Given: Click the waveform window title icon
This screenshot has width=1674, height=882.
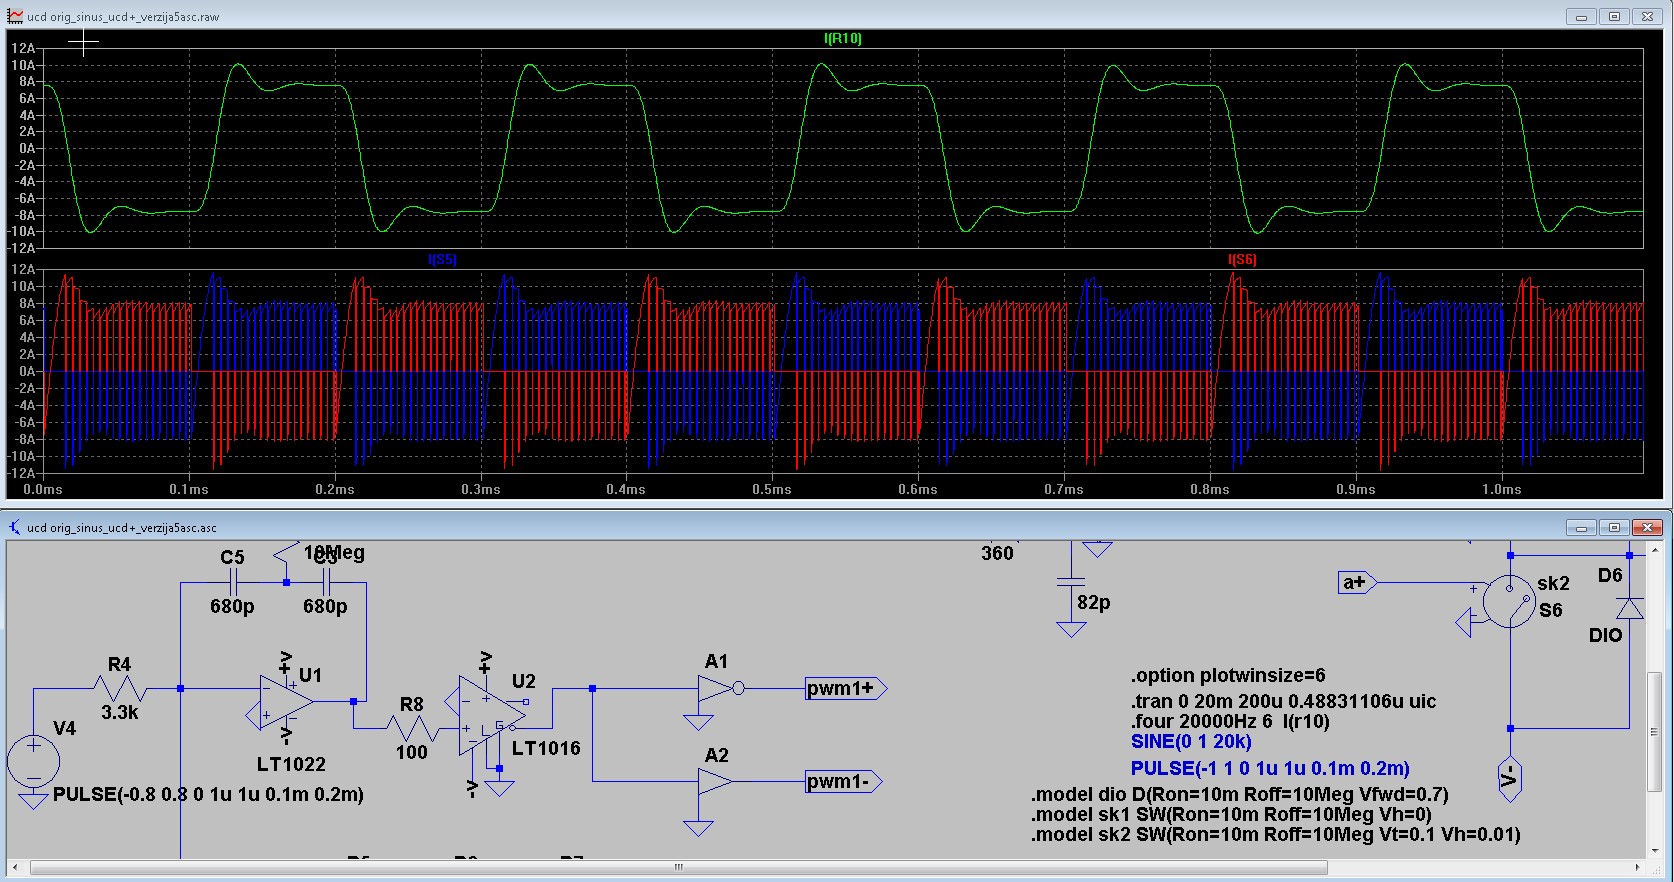Looking at the screenshot, I should (15, 16).
